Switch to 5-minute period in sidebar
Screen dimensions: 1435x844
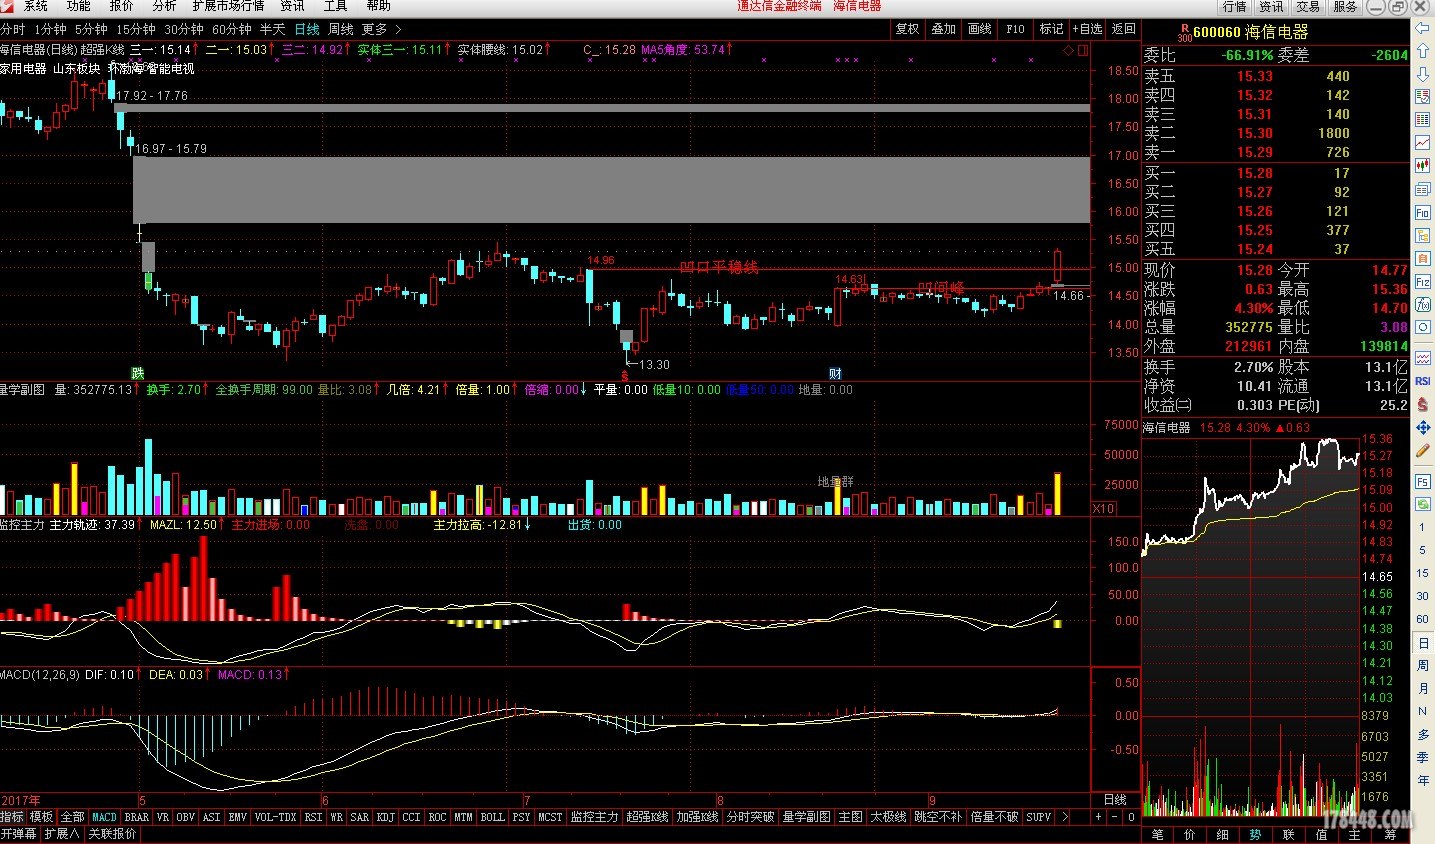pos(1422,550)
